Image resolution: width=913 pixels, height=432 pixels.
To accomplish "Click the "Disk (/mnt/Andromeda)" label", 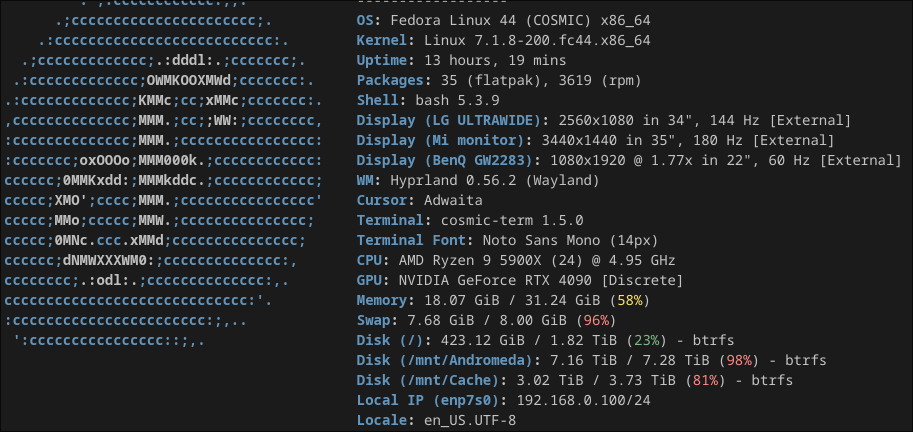I will 444,360.
